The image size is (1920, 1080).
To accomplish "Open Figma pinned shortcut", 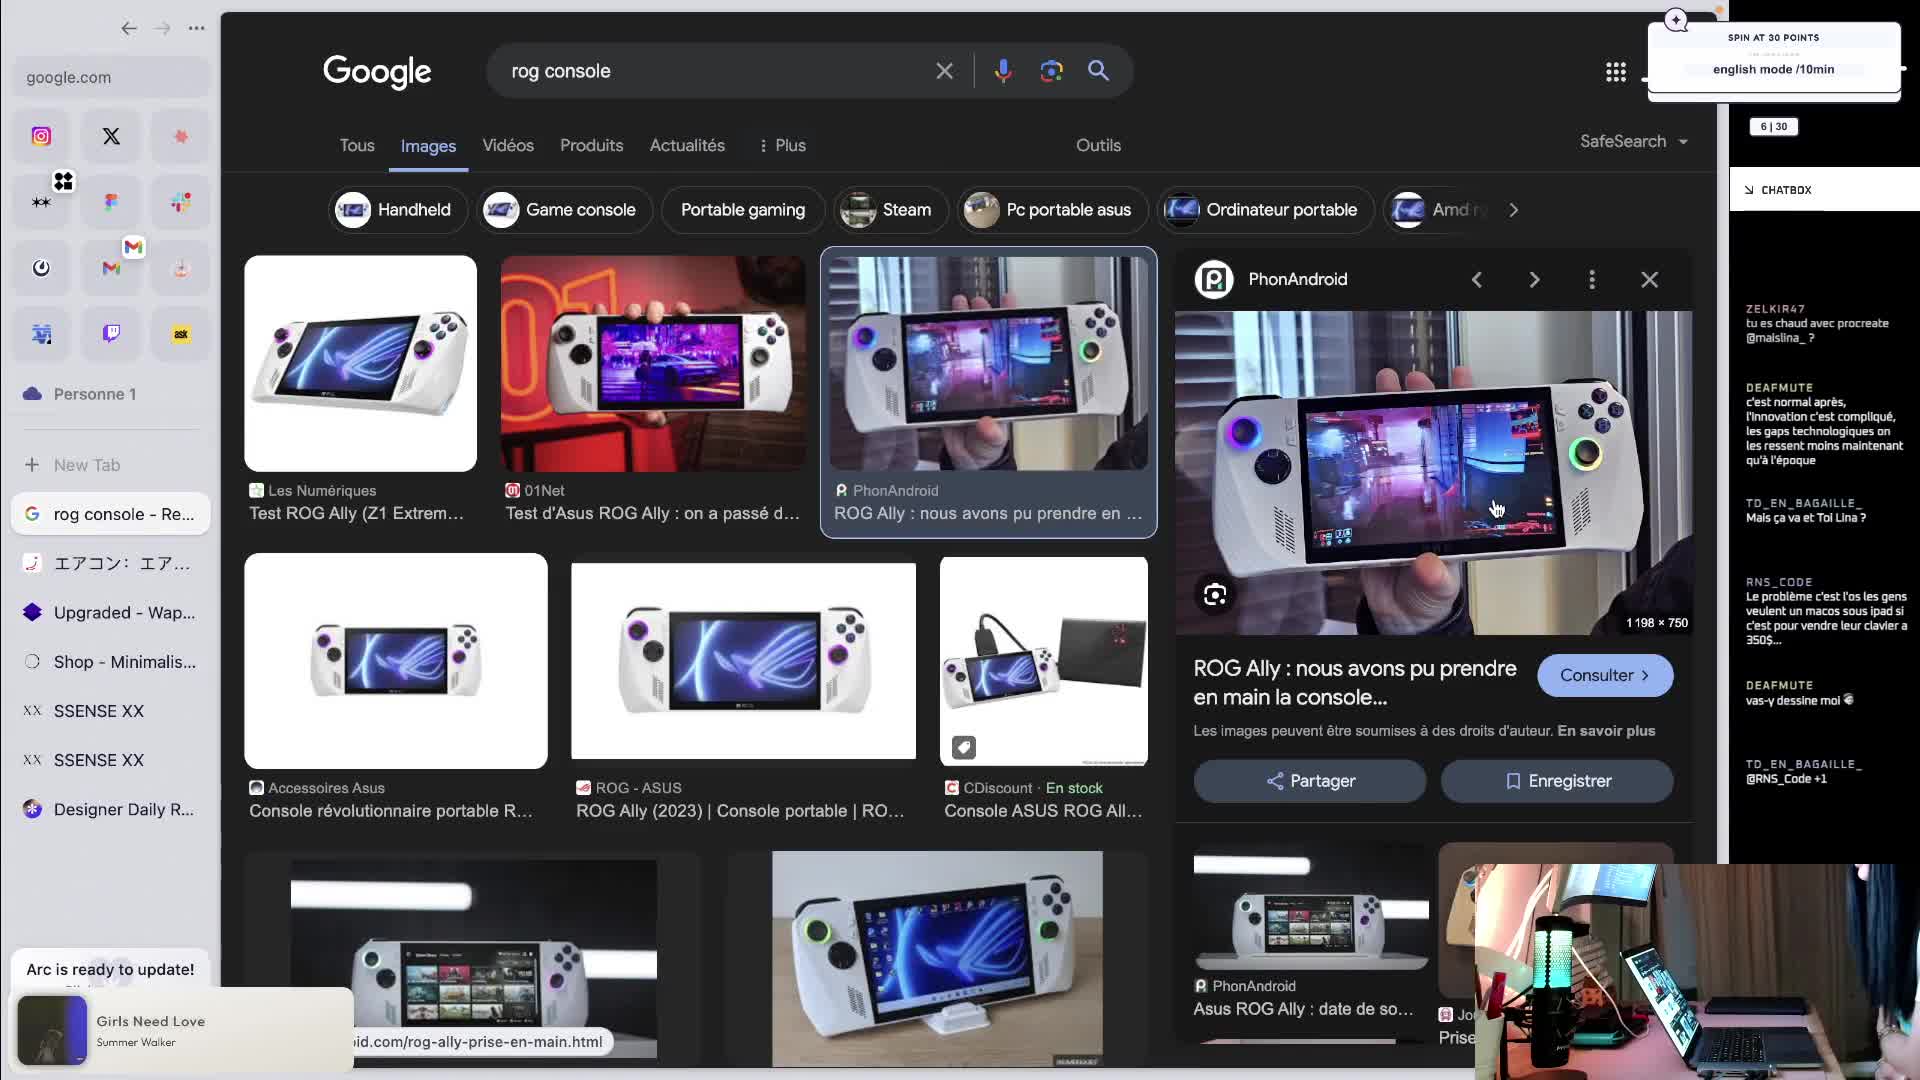I will tap(111, 202).
